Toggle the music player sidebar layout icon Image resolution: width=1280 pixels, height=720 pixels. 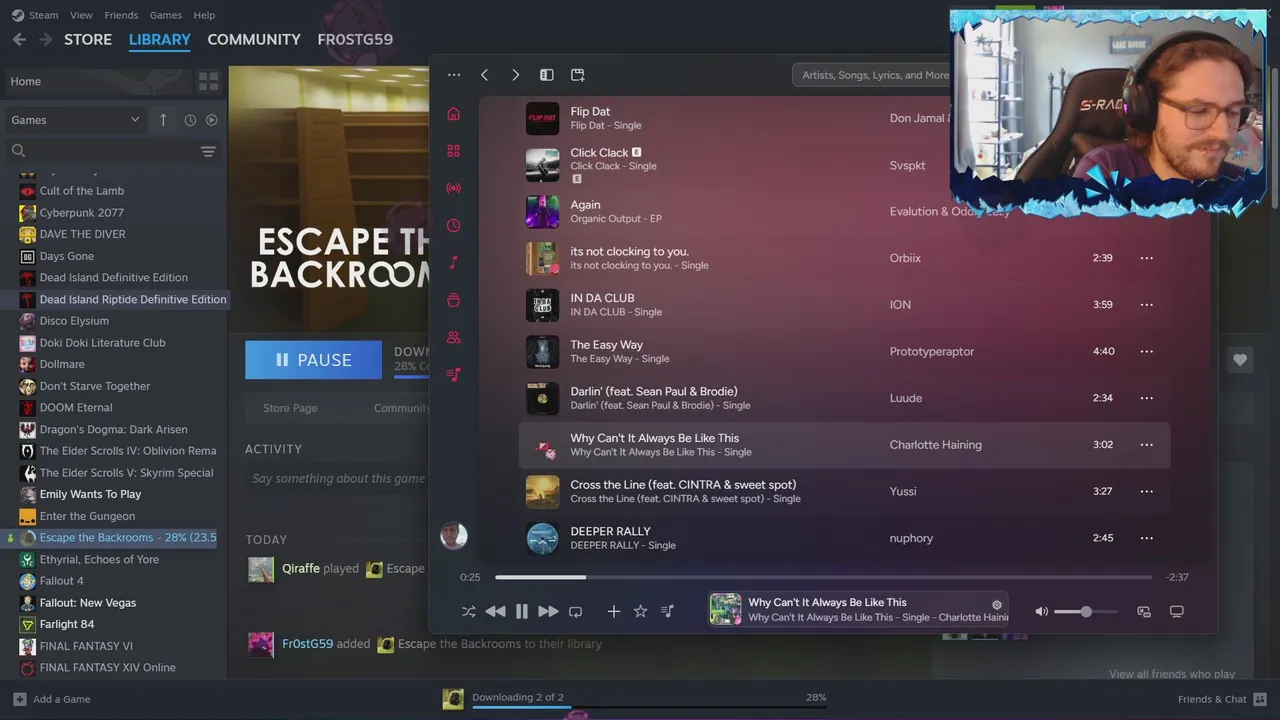(x=546, y=75)
